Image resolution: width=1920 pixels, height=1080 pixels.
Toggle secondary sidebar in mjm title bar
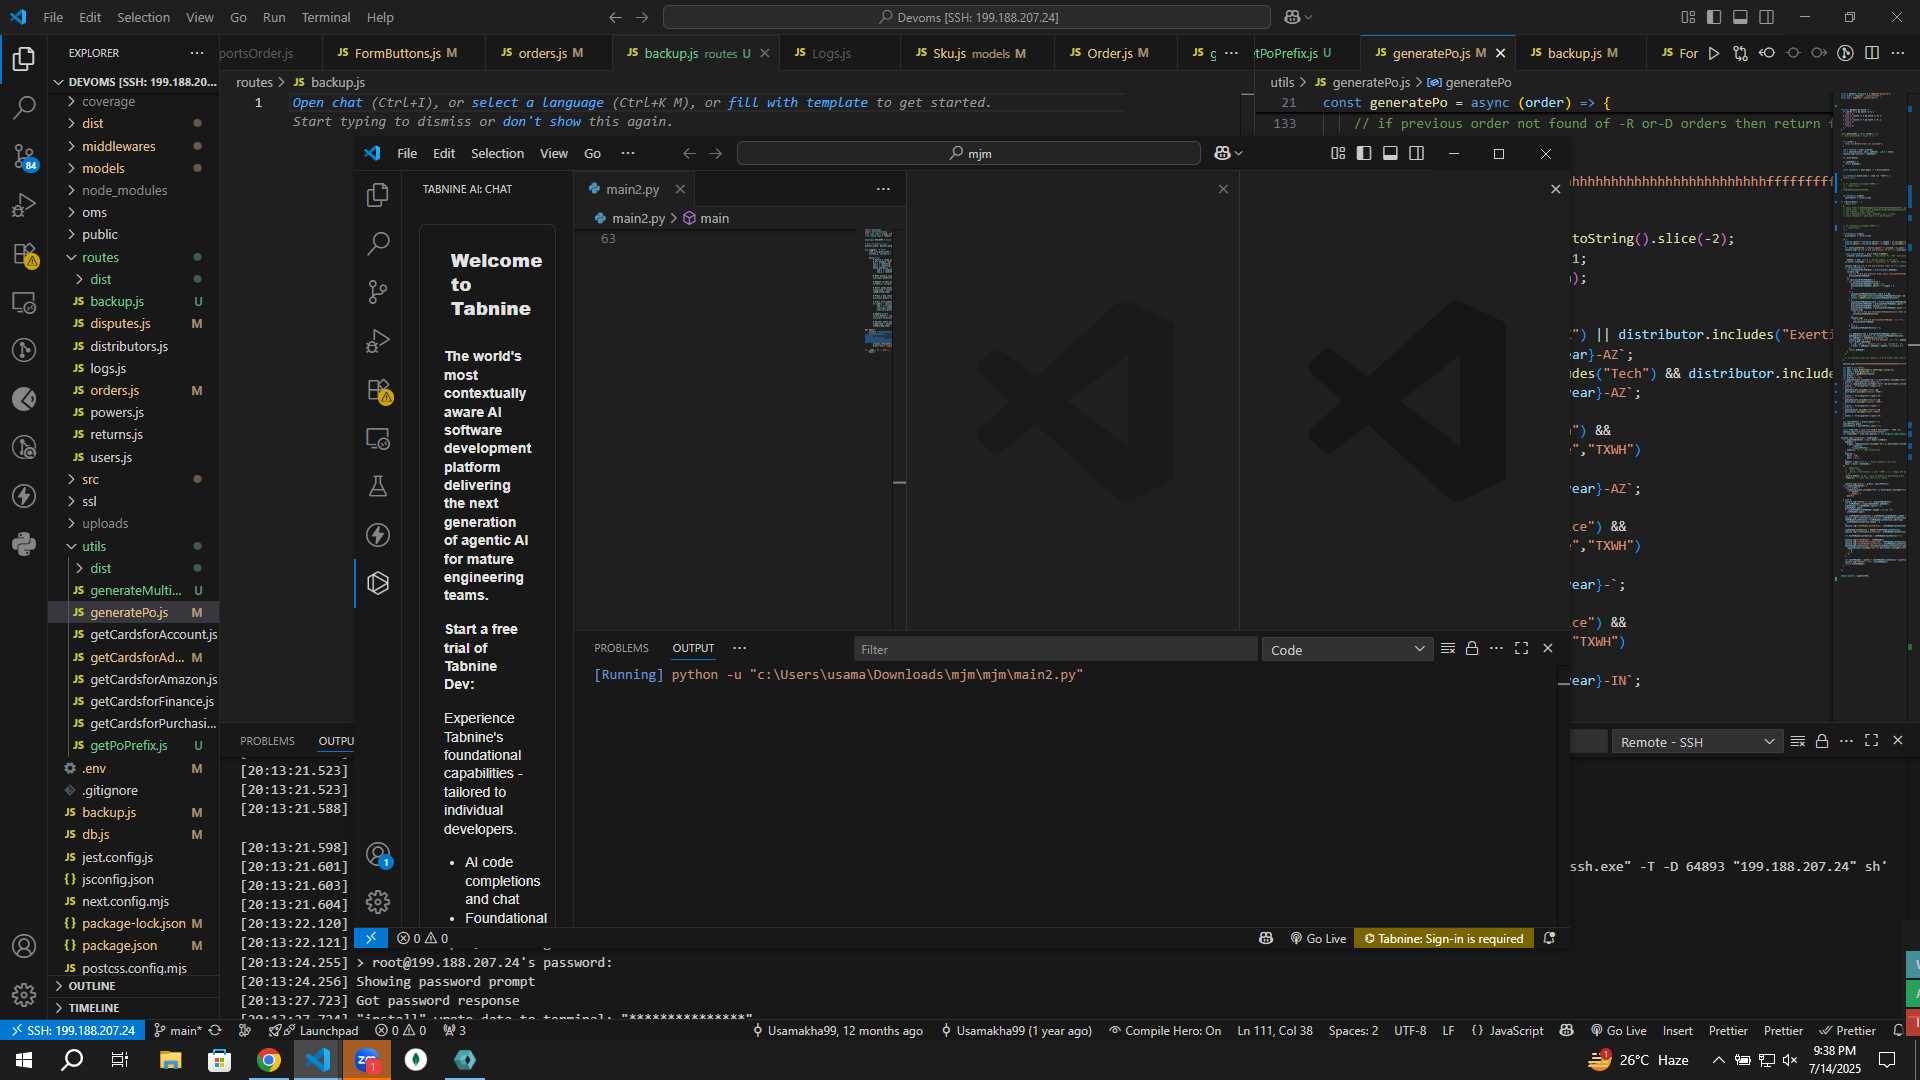[1417, 153]
